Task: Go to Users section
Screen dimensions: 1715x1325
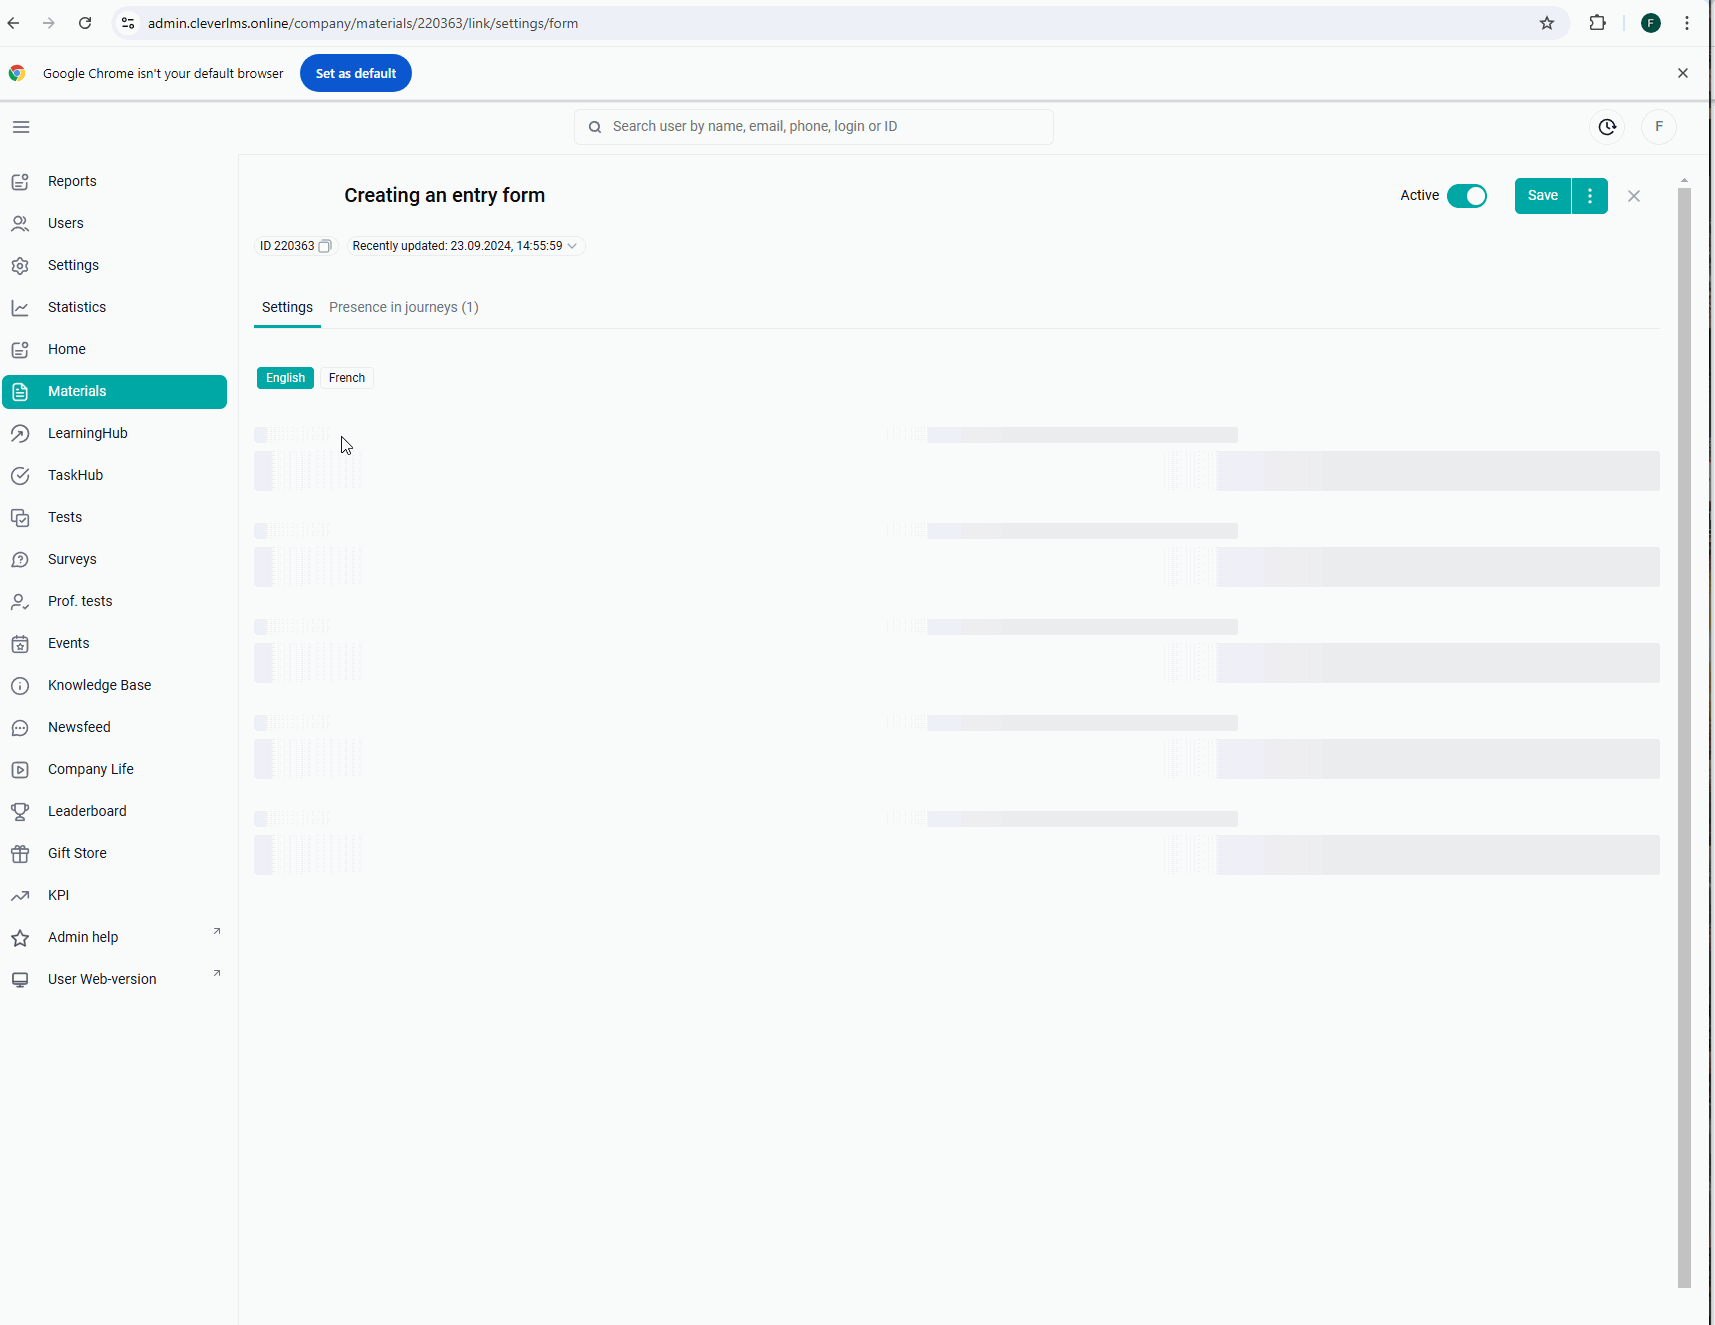Action: [65, 223]
